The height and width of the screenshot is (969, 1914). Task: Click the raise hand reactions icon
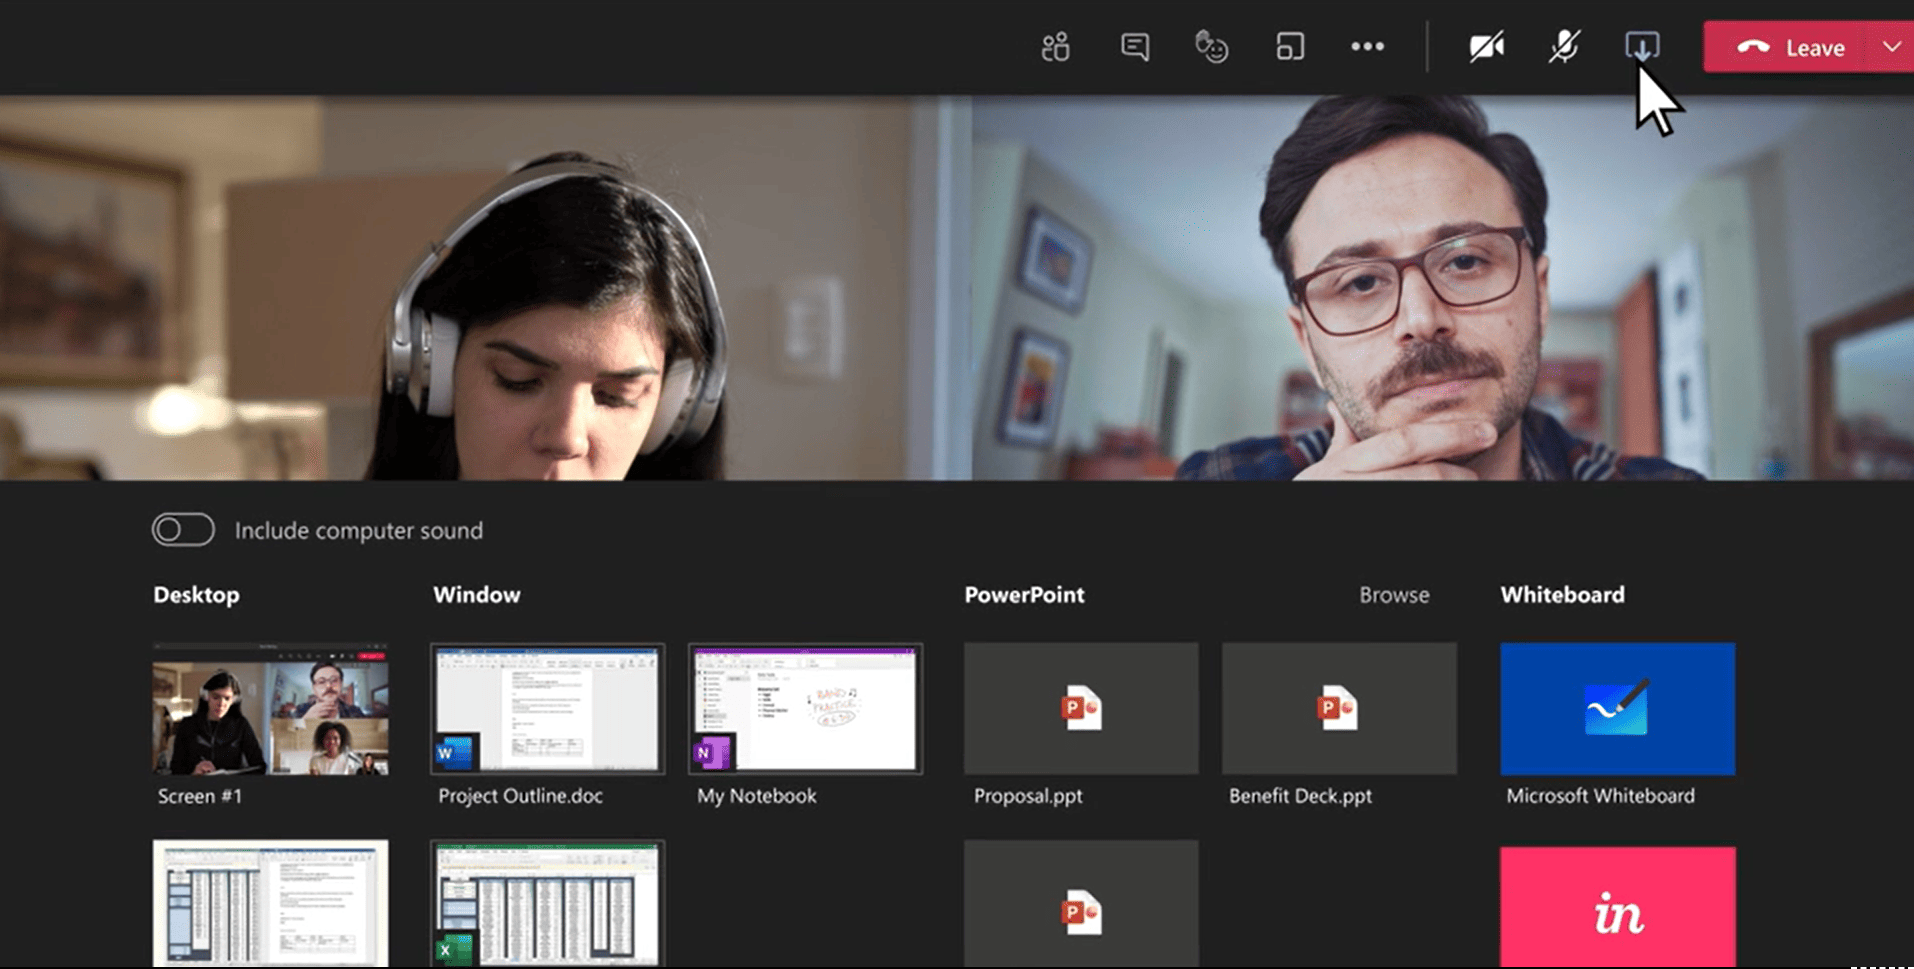[x=1211, y=47]
